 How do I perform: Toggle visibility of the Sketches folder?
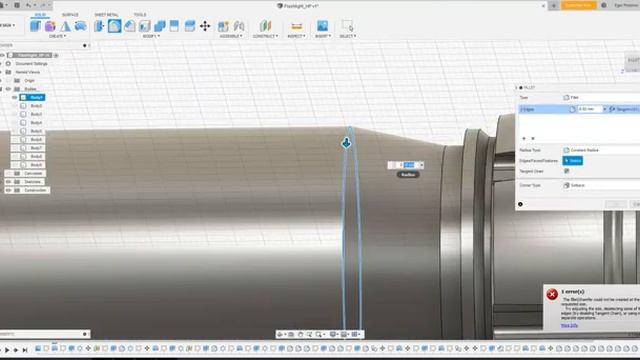coord(9,182)
